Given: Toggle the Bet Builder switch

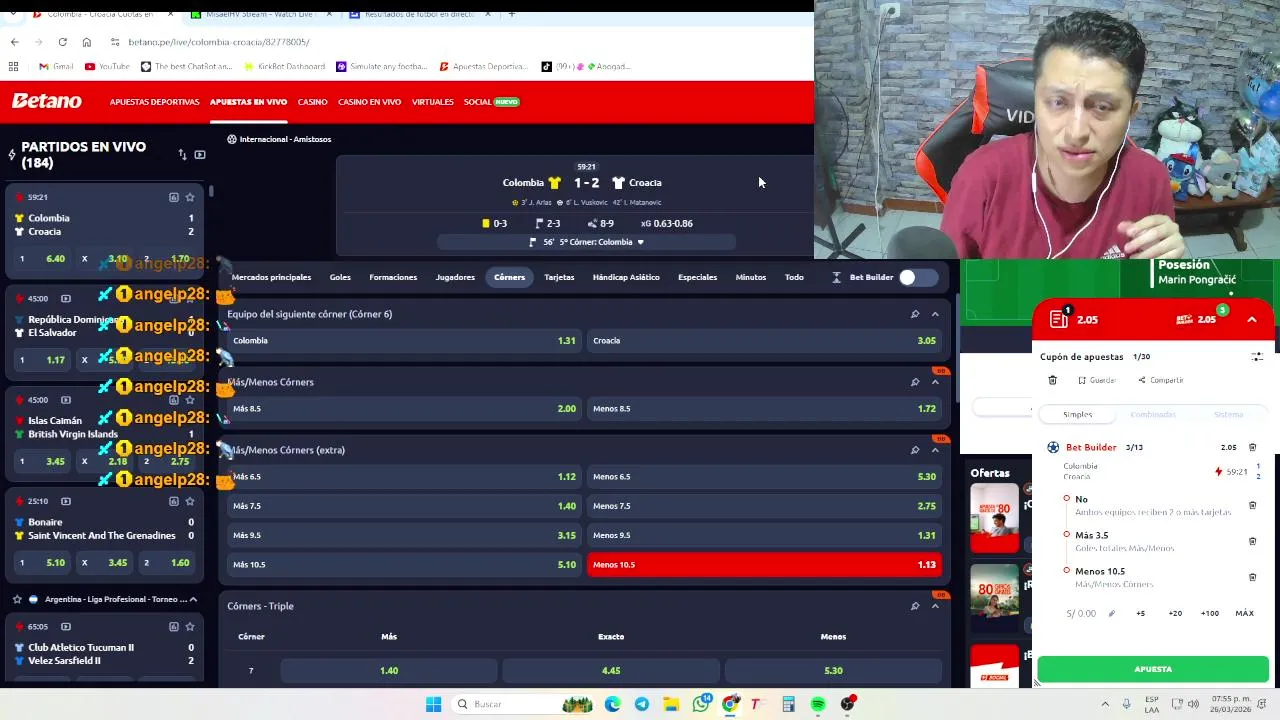Looking at the screenshot, I should [x=917, y=277].
